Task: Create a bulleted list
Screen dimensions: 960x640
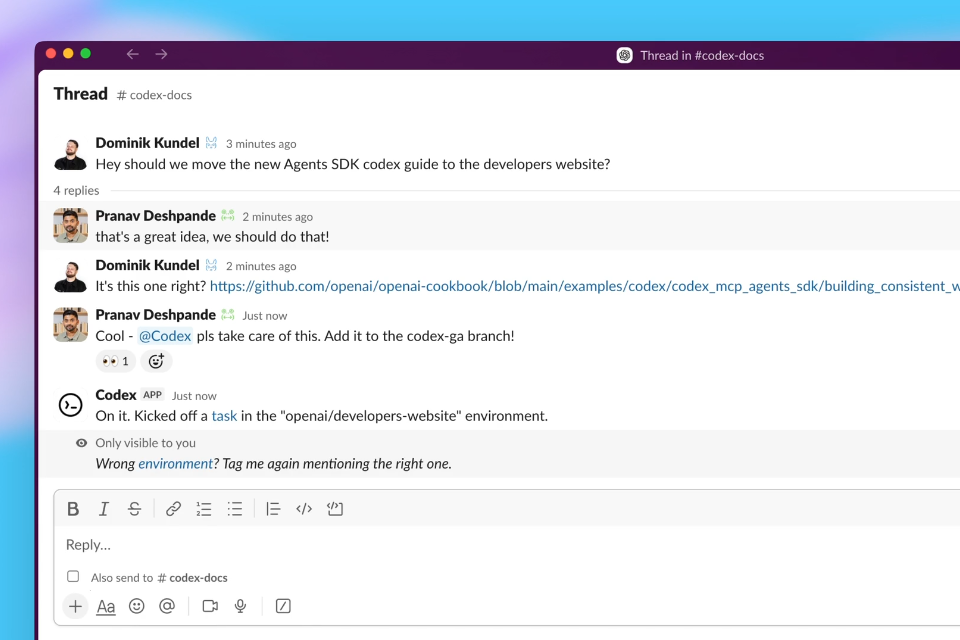Action: [x=235, y=509]
